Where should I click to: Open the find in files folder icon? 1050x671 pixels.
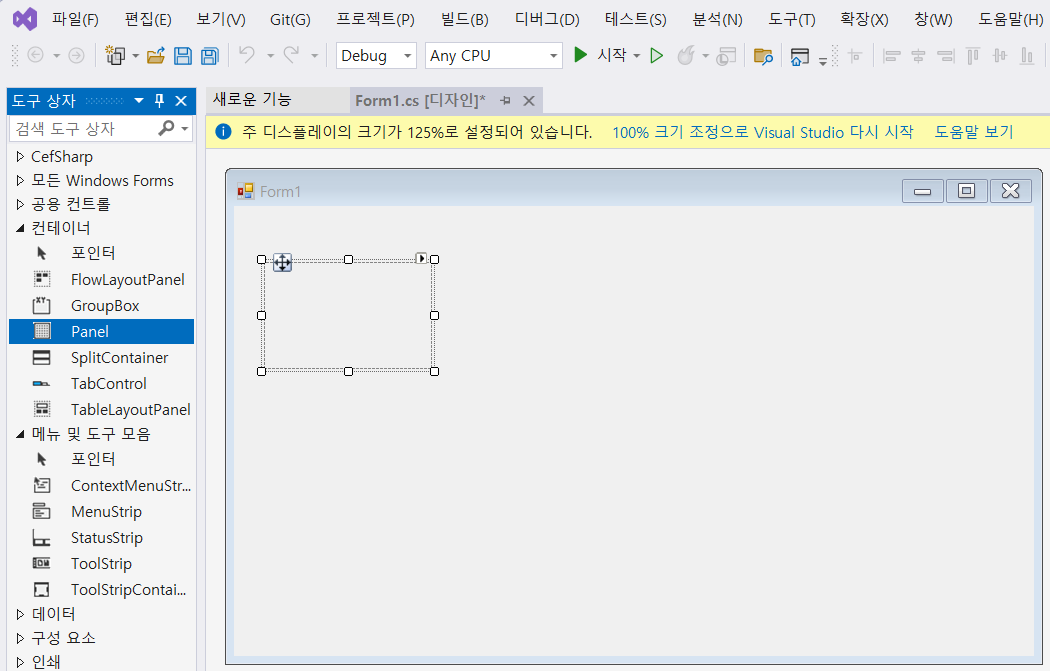click(763, 56)
